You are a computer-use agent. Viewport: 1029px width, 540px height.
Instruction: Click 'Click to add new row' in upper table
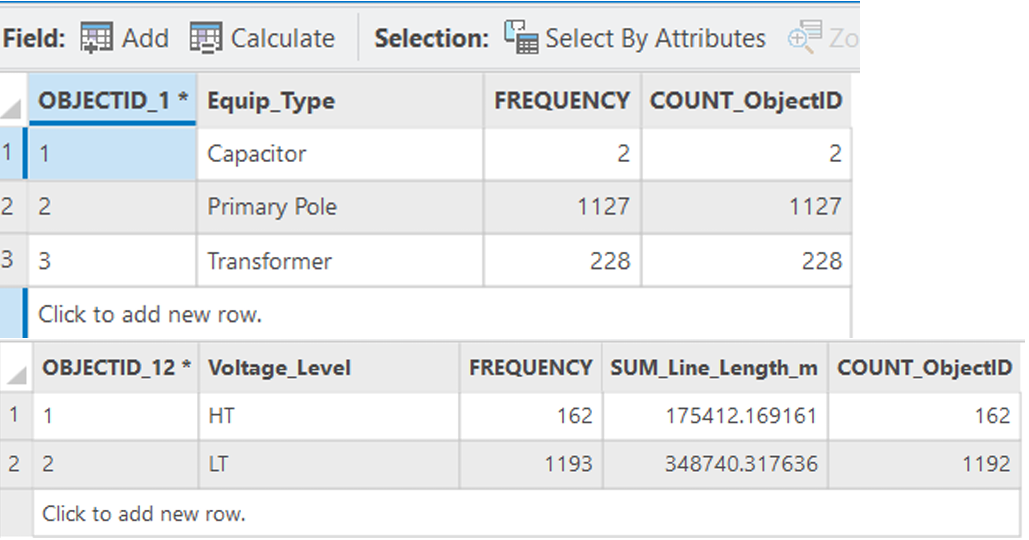coord(439,314)
